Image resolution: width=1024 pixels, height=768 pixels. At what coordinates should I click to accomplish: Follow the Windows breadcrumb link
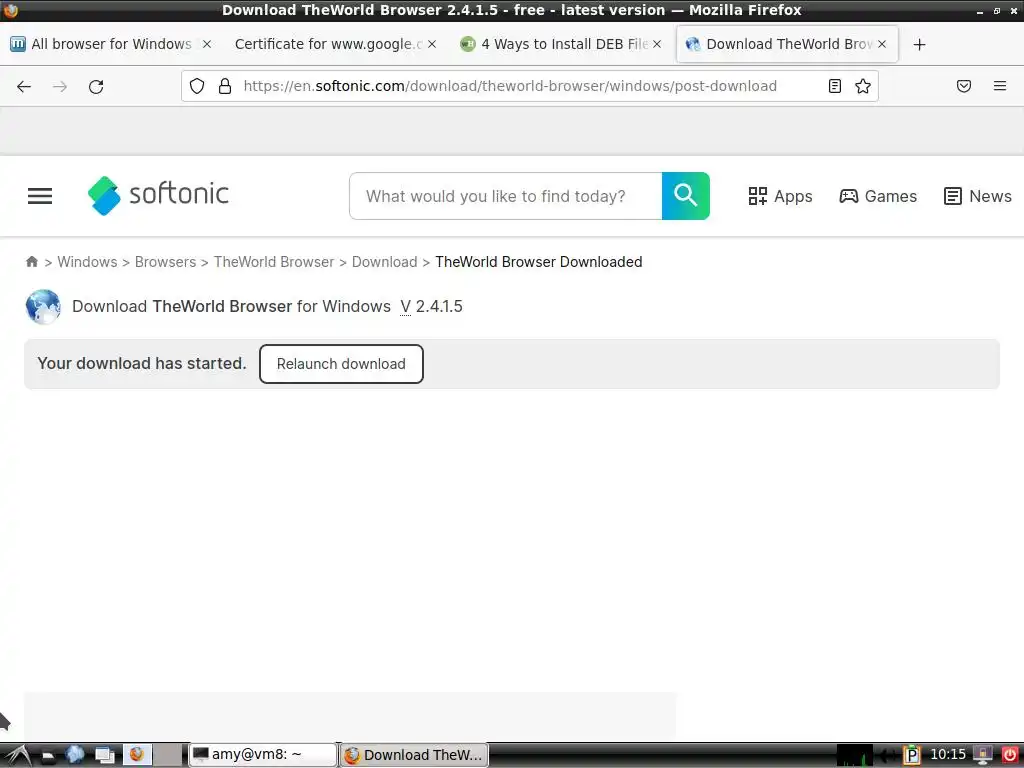click(x=87, y=262)
